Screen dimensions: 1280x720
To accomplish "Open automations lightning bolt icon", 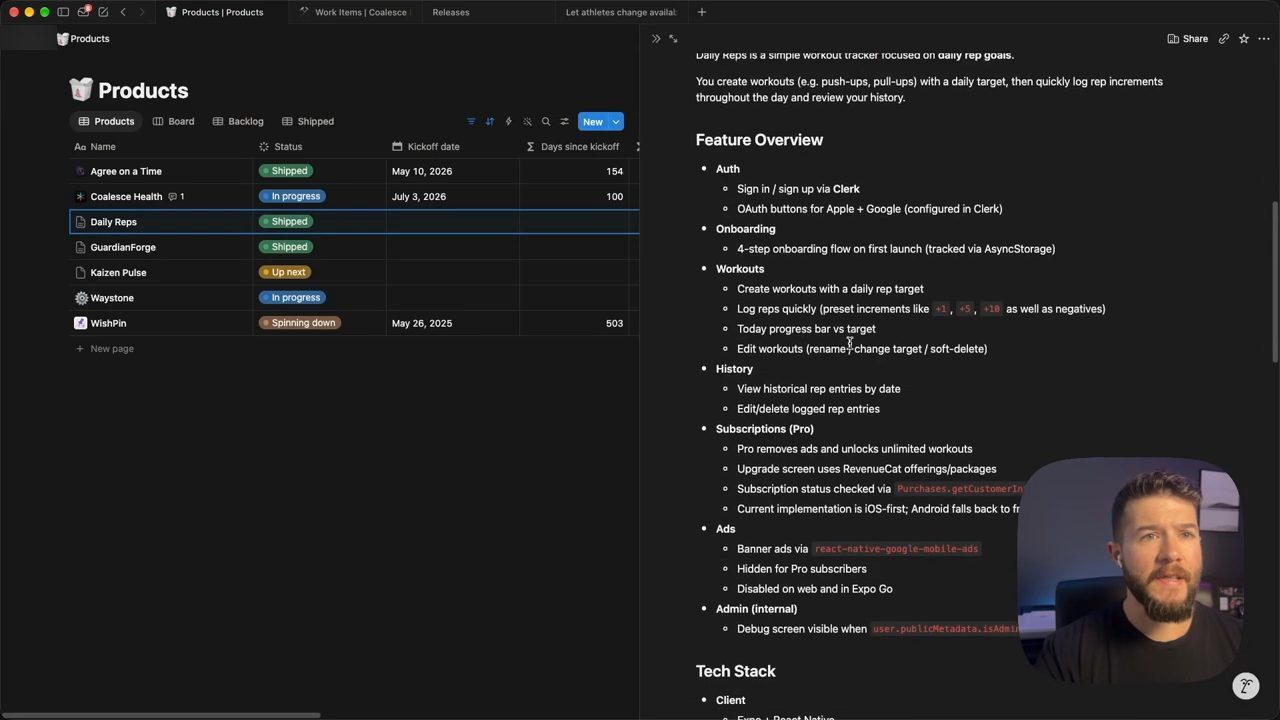I will coord(508,122).
